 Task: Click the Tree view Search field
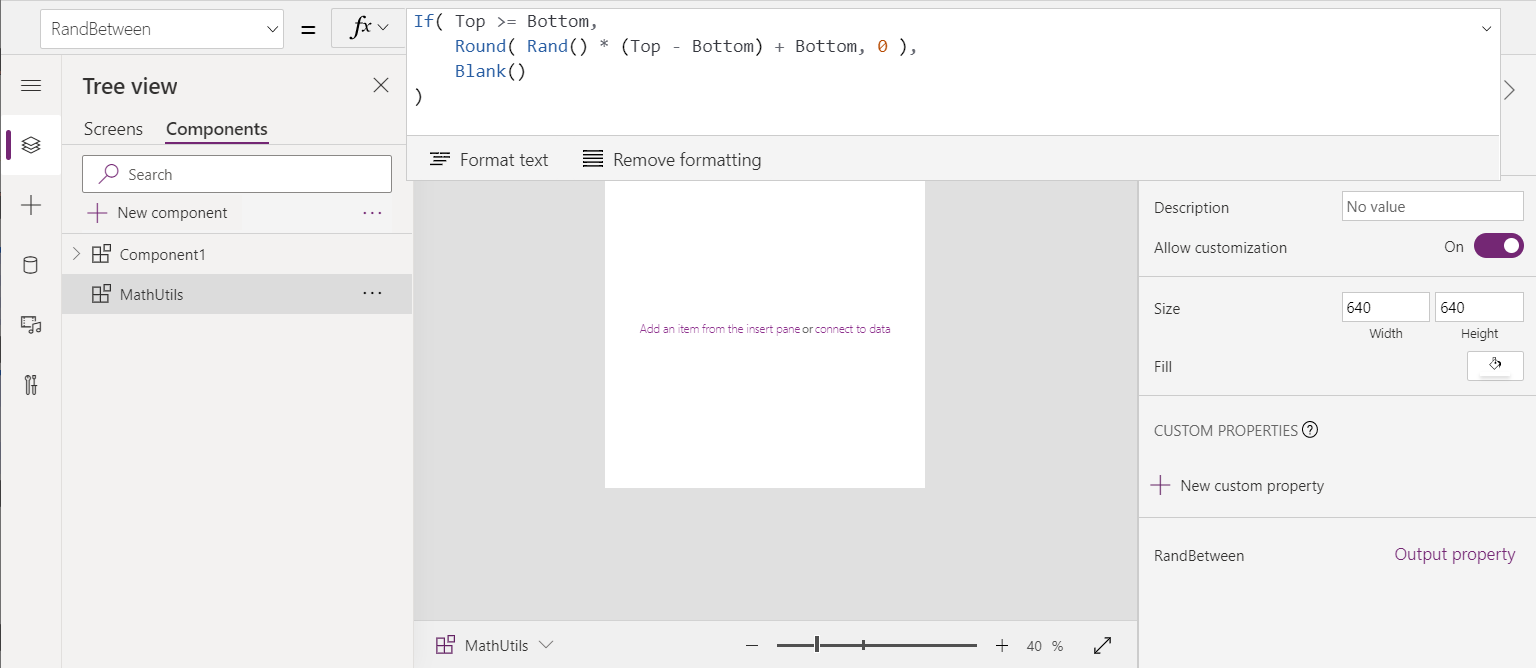pyautogui.click(x=237, y=174)
